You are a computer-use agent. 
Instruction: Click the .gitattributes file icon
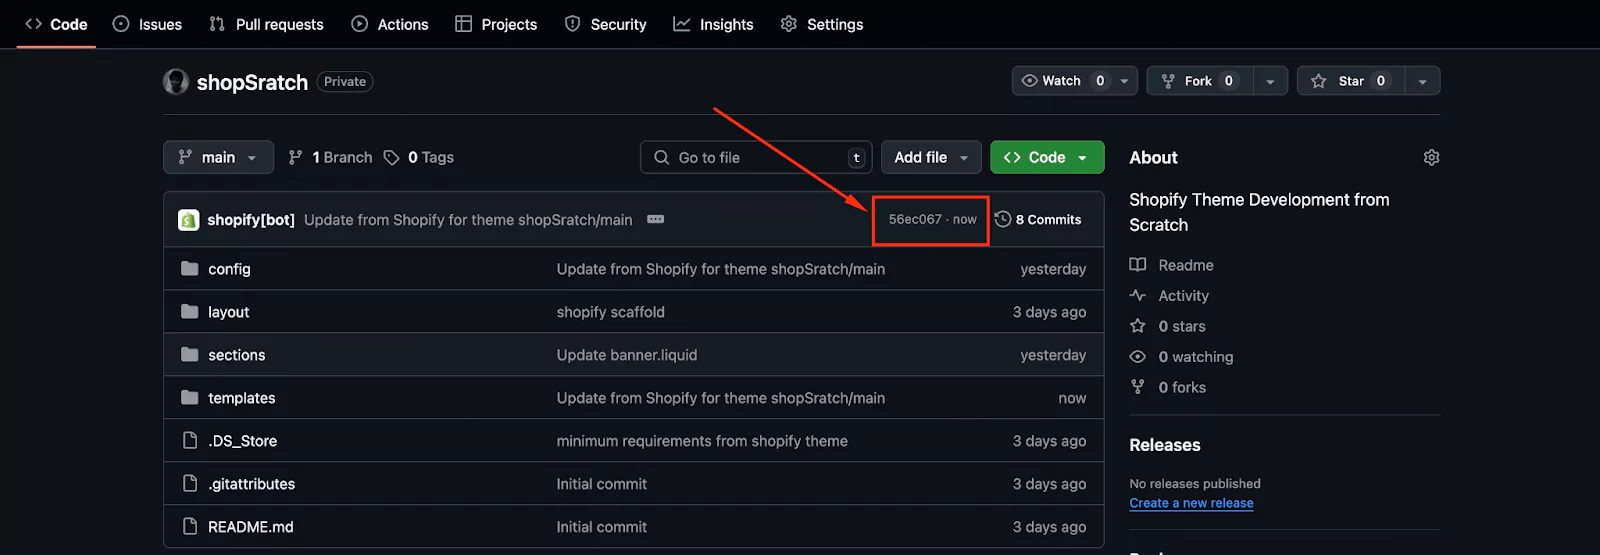coord(190,483)
